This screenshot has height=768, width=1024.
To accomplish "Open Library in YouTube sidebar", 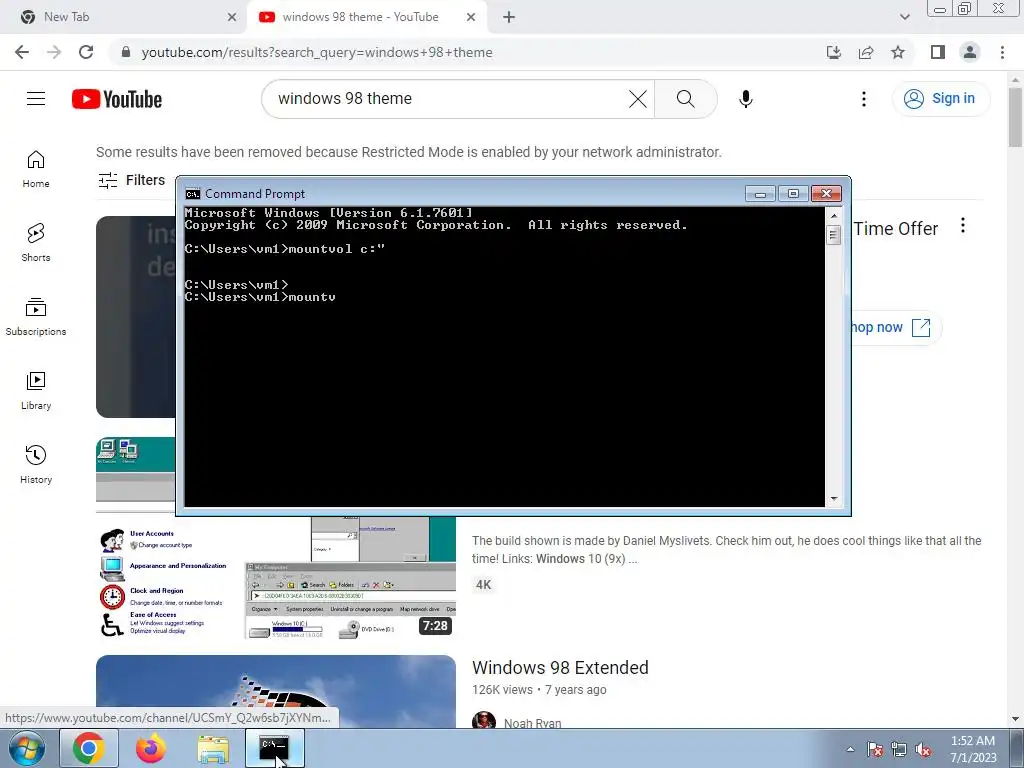I will click(x=36, y=391).
